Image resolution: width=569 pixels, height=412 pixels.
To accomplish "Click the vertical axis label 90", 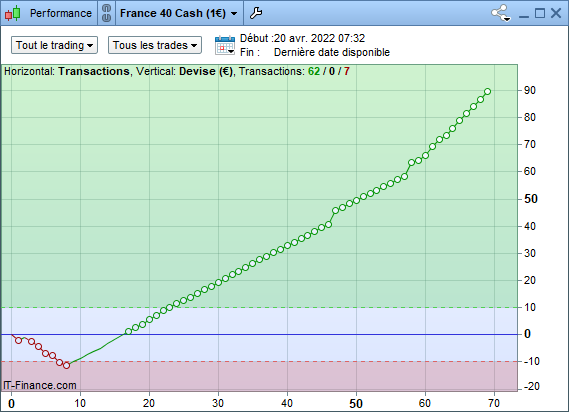I will (x=529, y=90).
